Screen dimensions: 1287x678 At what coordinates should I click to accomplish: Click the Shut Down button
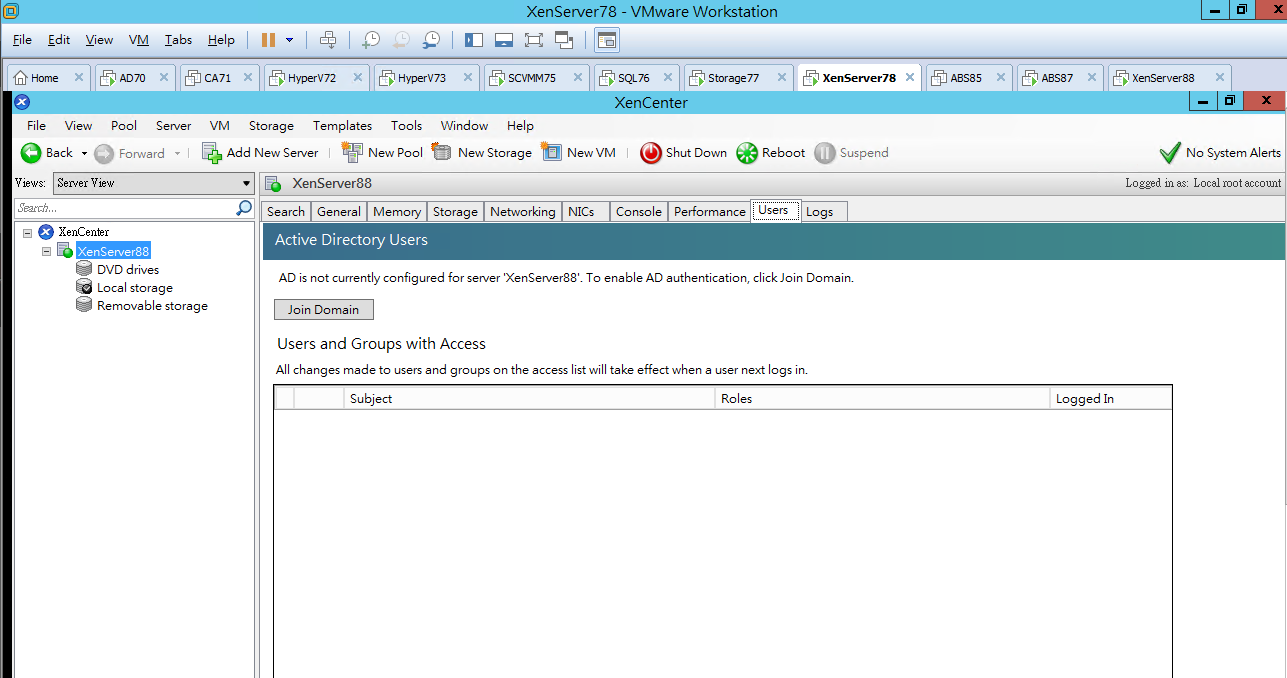click(x=683, y=153)
